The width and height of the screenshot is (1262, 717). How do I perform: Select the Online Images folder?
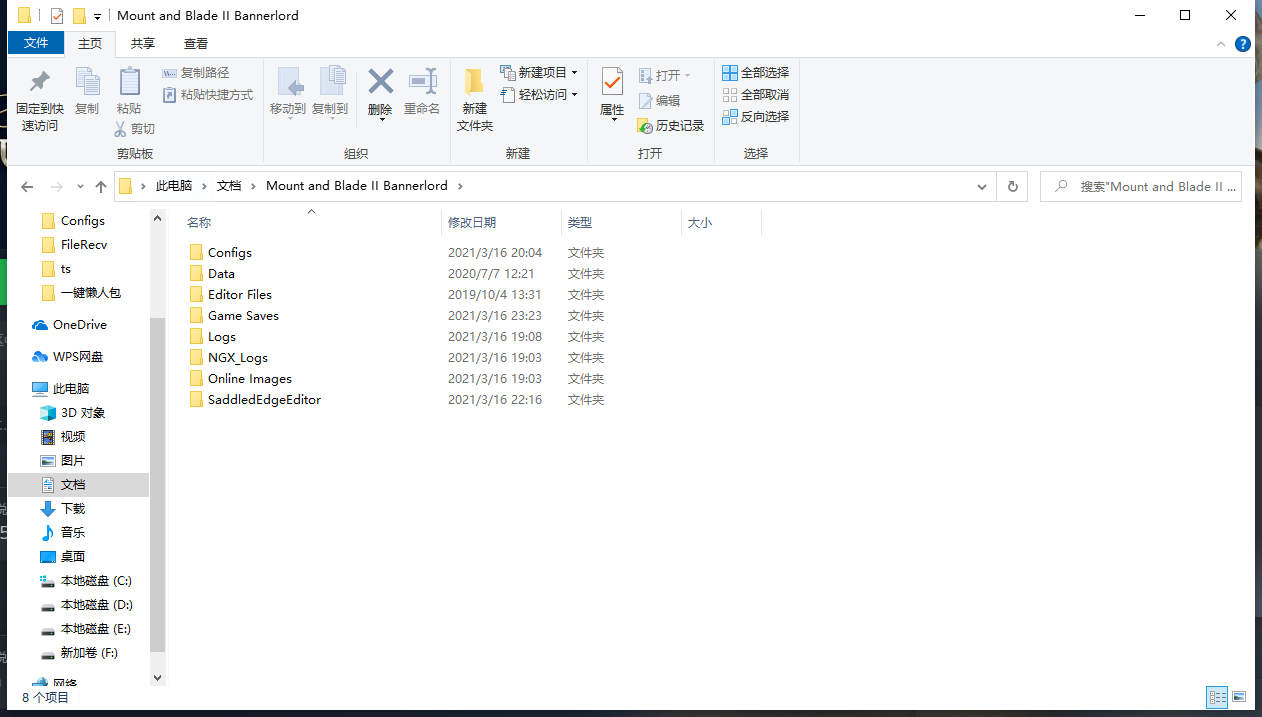click(x=240, y=379)
